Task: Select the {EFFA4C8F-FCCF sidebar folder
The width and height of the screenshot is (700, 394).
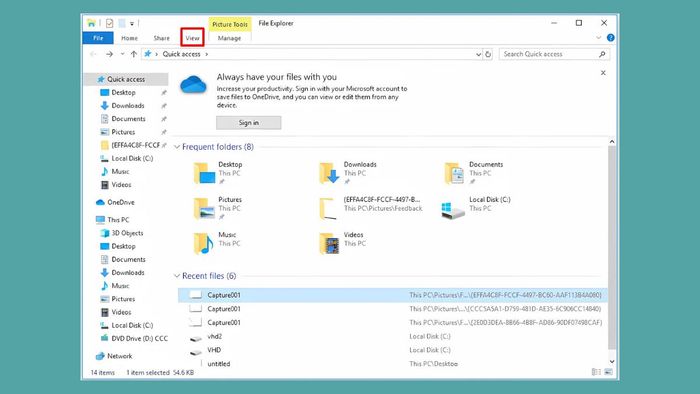Action: (135, 145)
